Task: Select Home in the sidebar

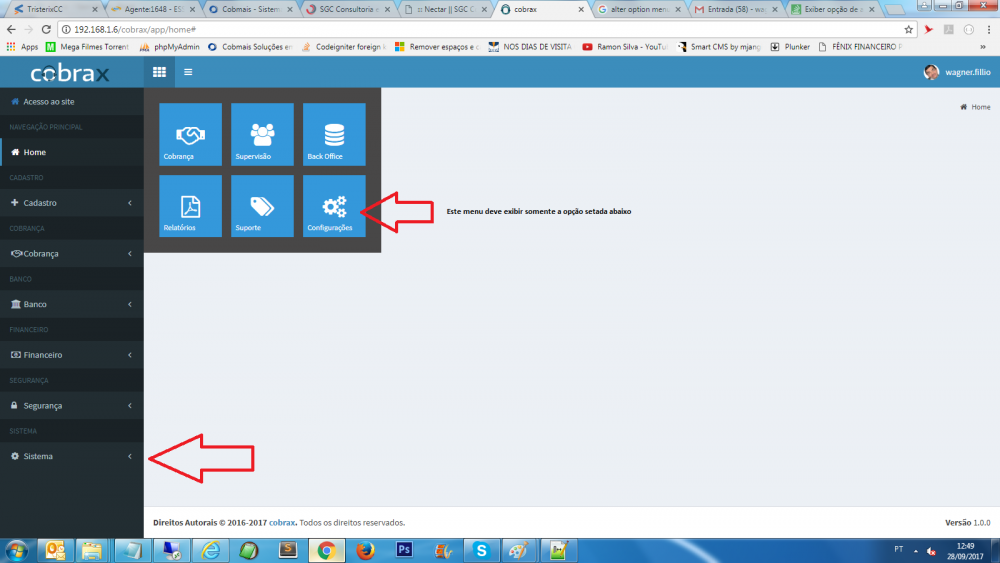Action: (x=34, y=152)
